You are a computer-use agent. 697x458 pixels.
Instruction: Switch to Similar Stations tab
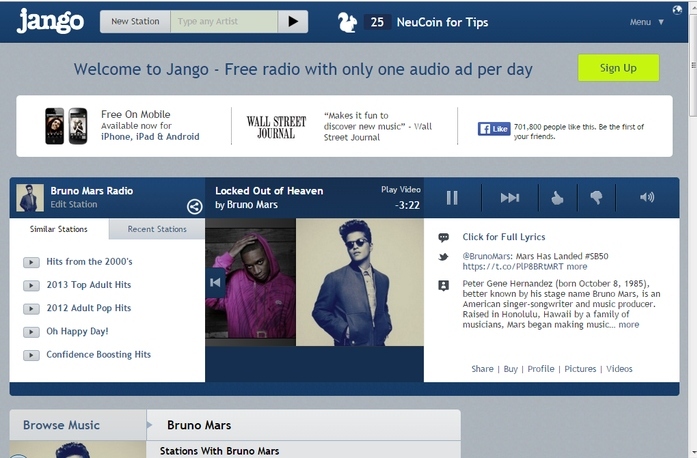pos(59,229)
